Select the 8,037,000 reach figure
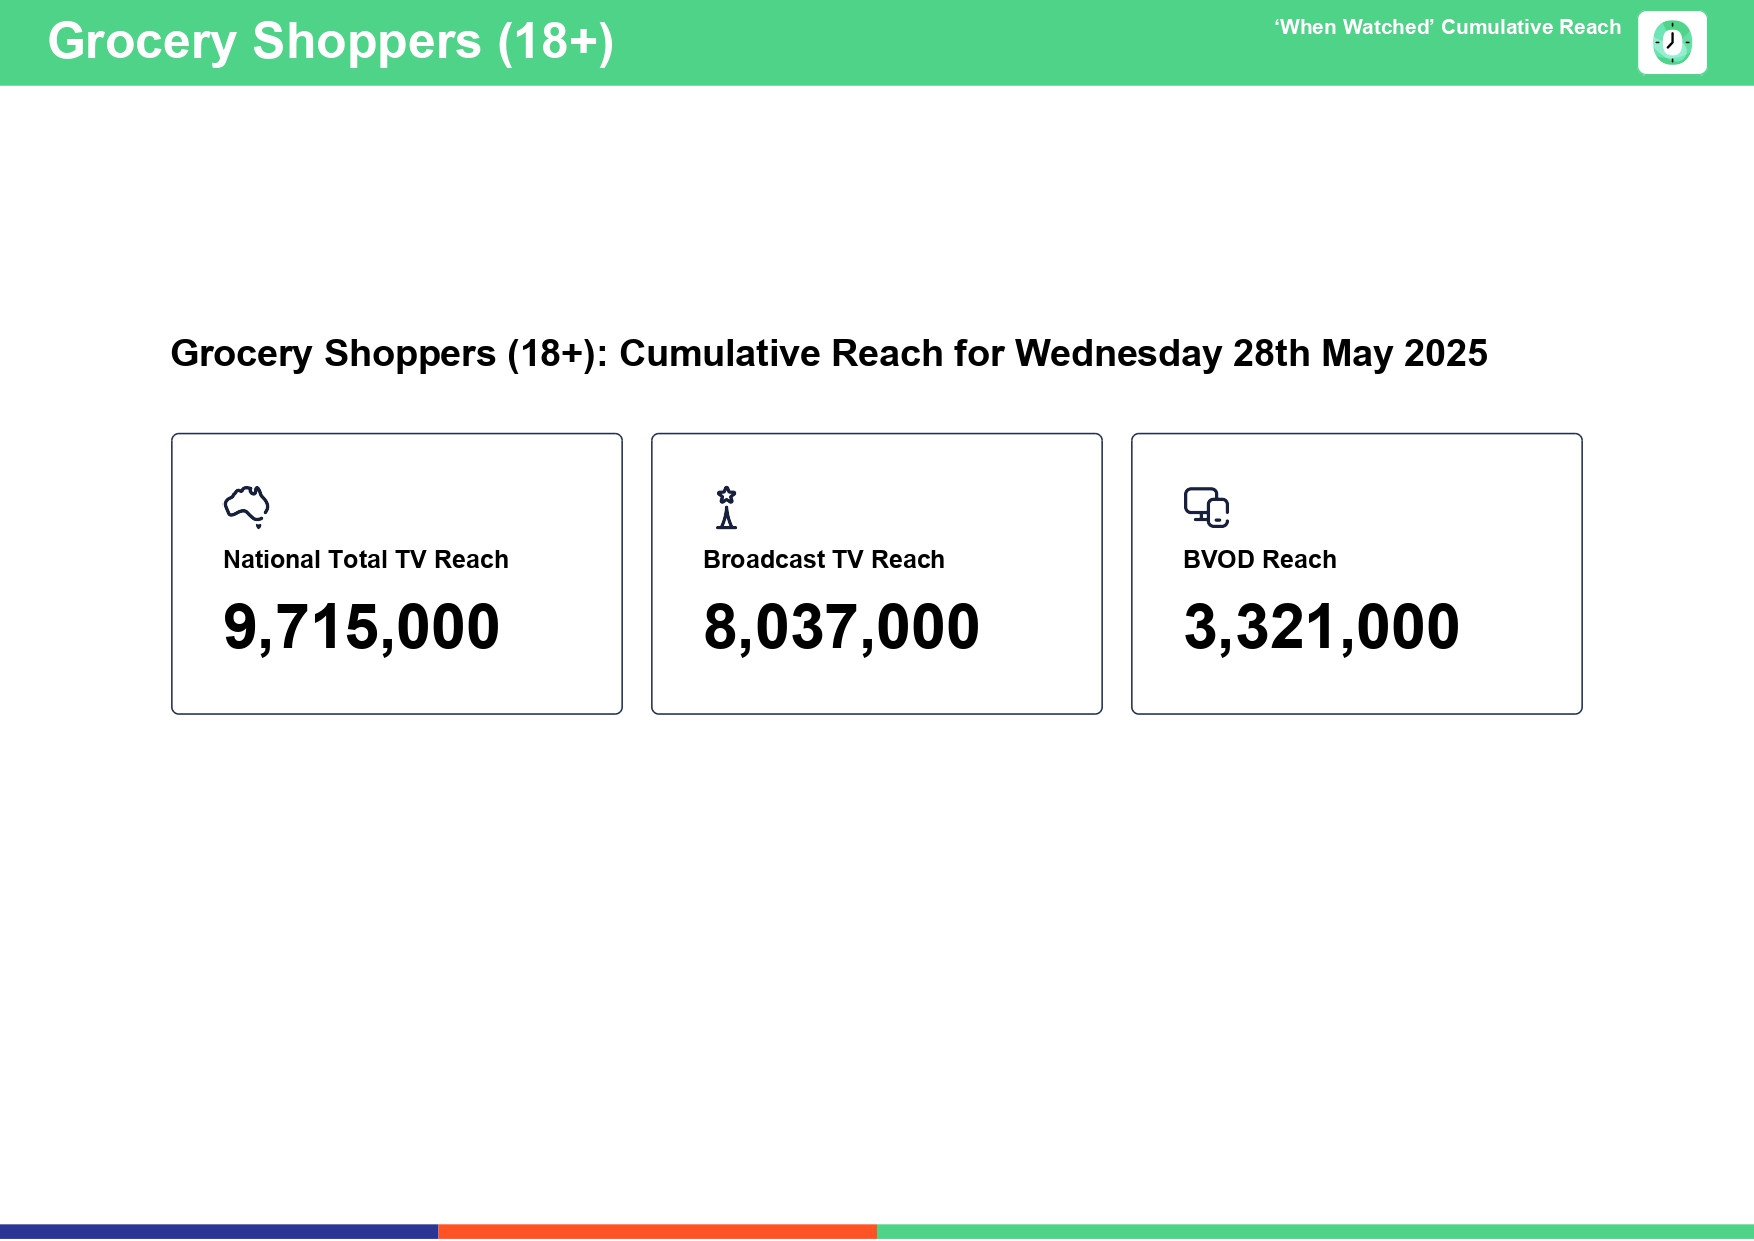 841,628
